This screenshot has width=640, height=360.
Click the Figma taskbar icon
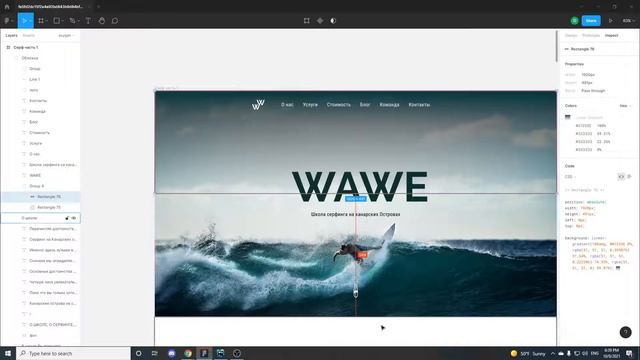[204, 353]
